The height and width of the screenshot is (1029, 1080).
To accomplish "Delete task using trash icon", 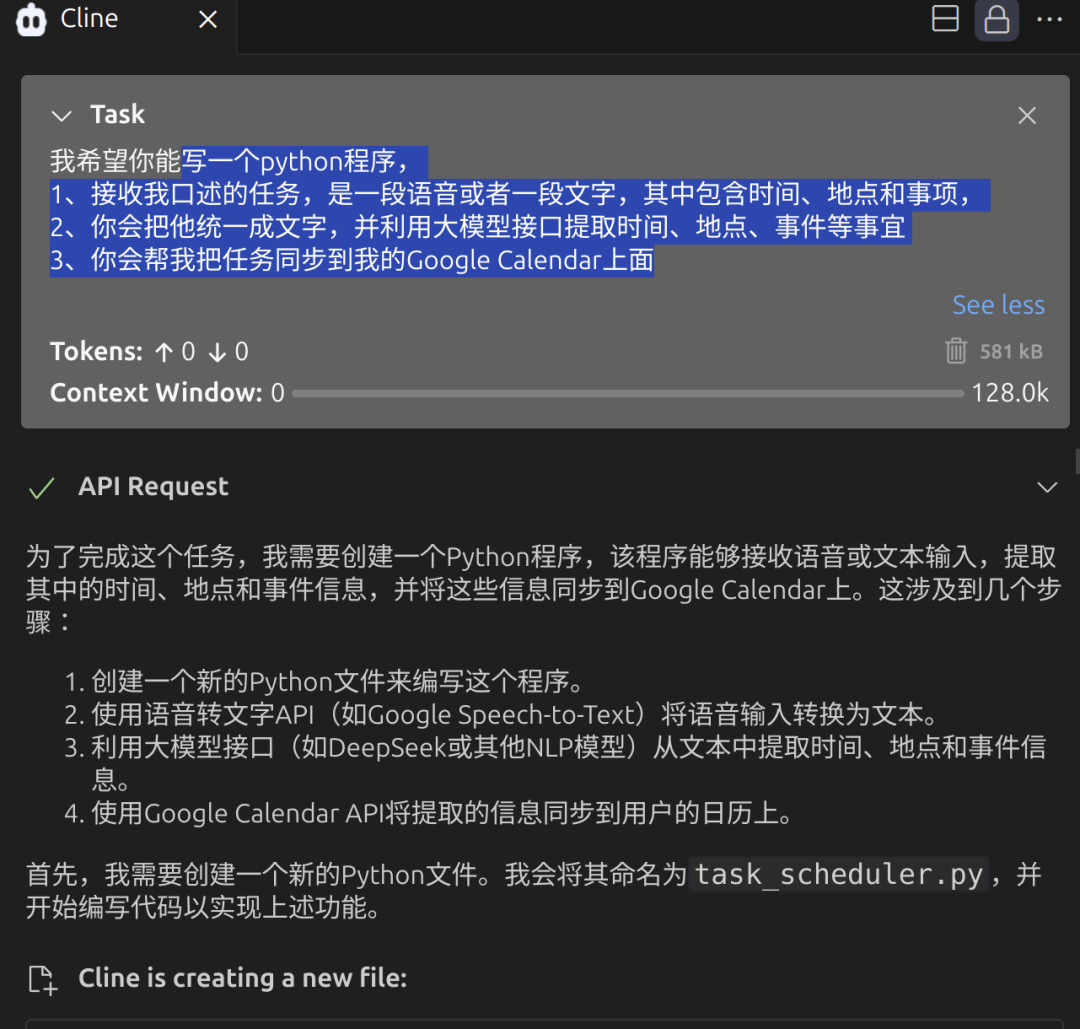I will (x=956, y=351).
